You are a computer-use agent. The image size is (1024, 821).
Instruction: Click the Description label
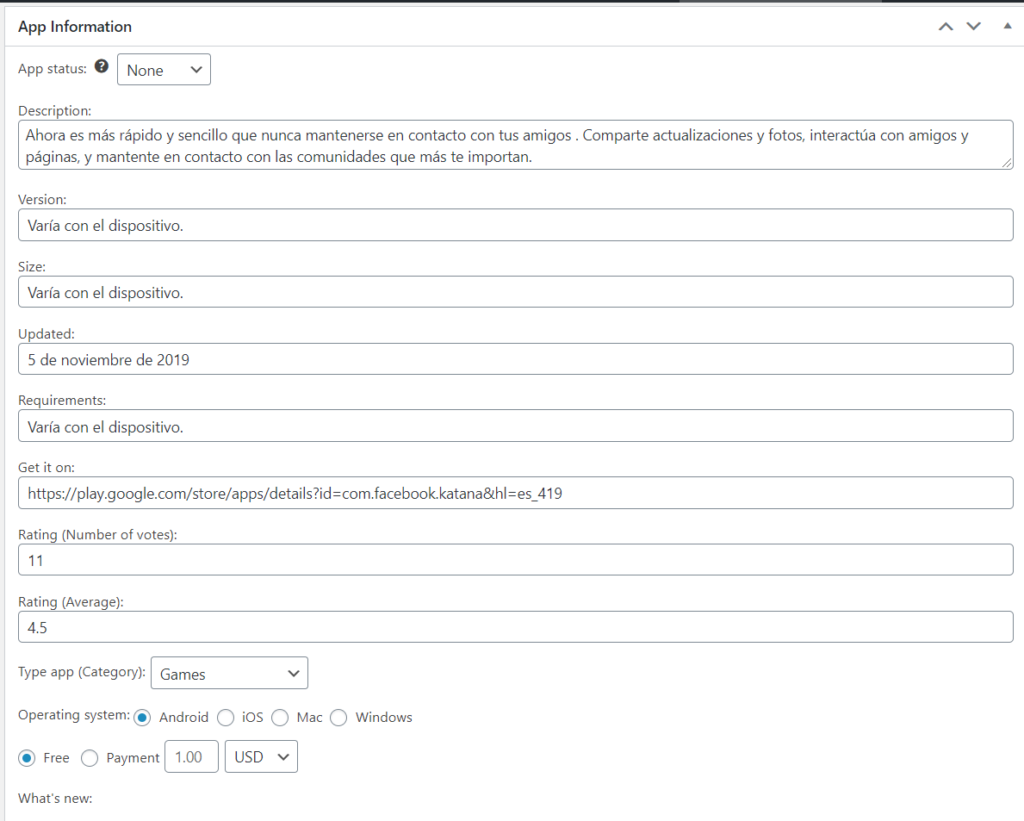click(x=55, y=111)
